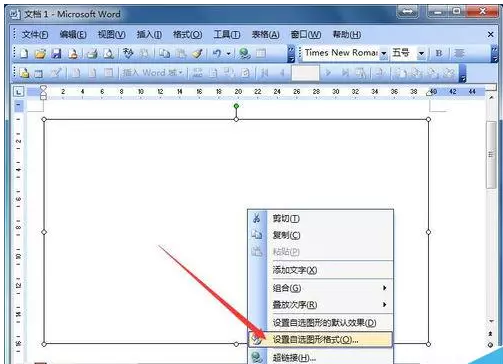Open the 帮助(H) menu
The height and width of the screenshot is (364, 503).
pos(347,34)
